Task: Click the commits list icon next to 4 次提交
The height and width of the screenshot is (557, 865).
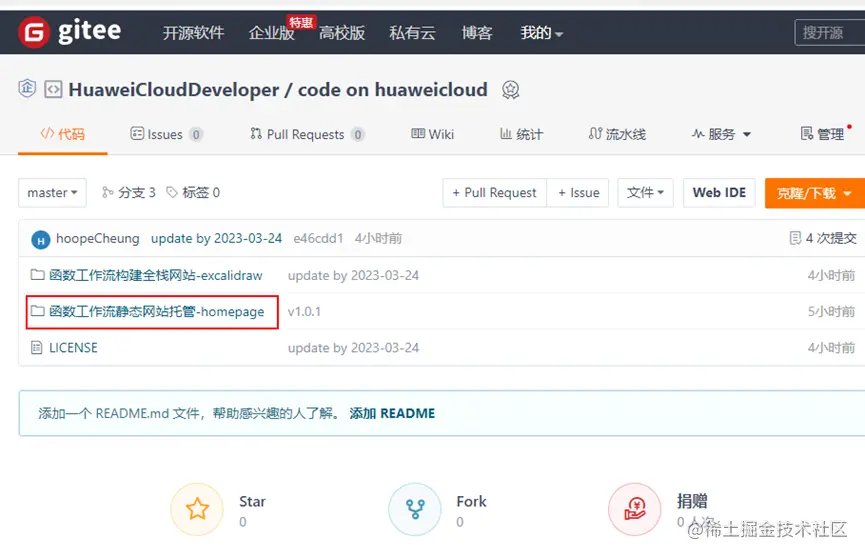Action: (795, 238)
